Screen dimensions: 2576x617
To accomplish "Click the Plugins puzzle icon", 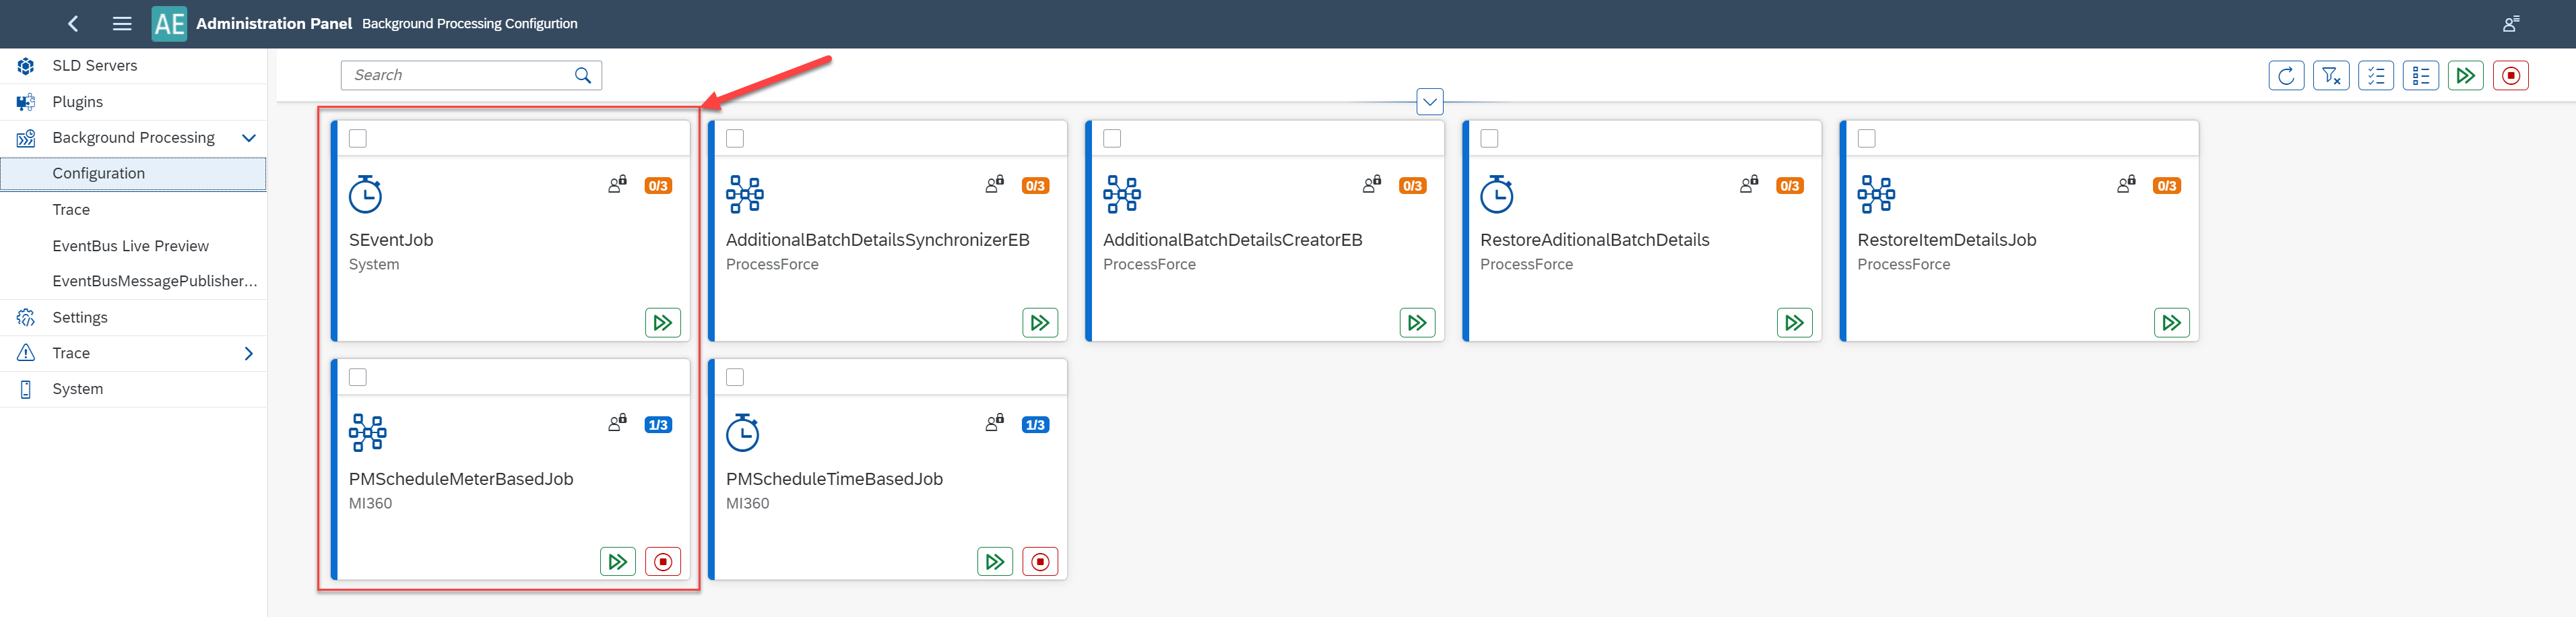I will click(x=24, y=101).
